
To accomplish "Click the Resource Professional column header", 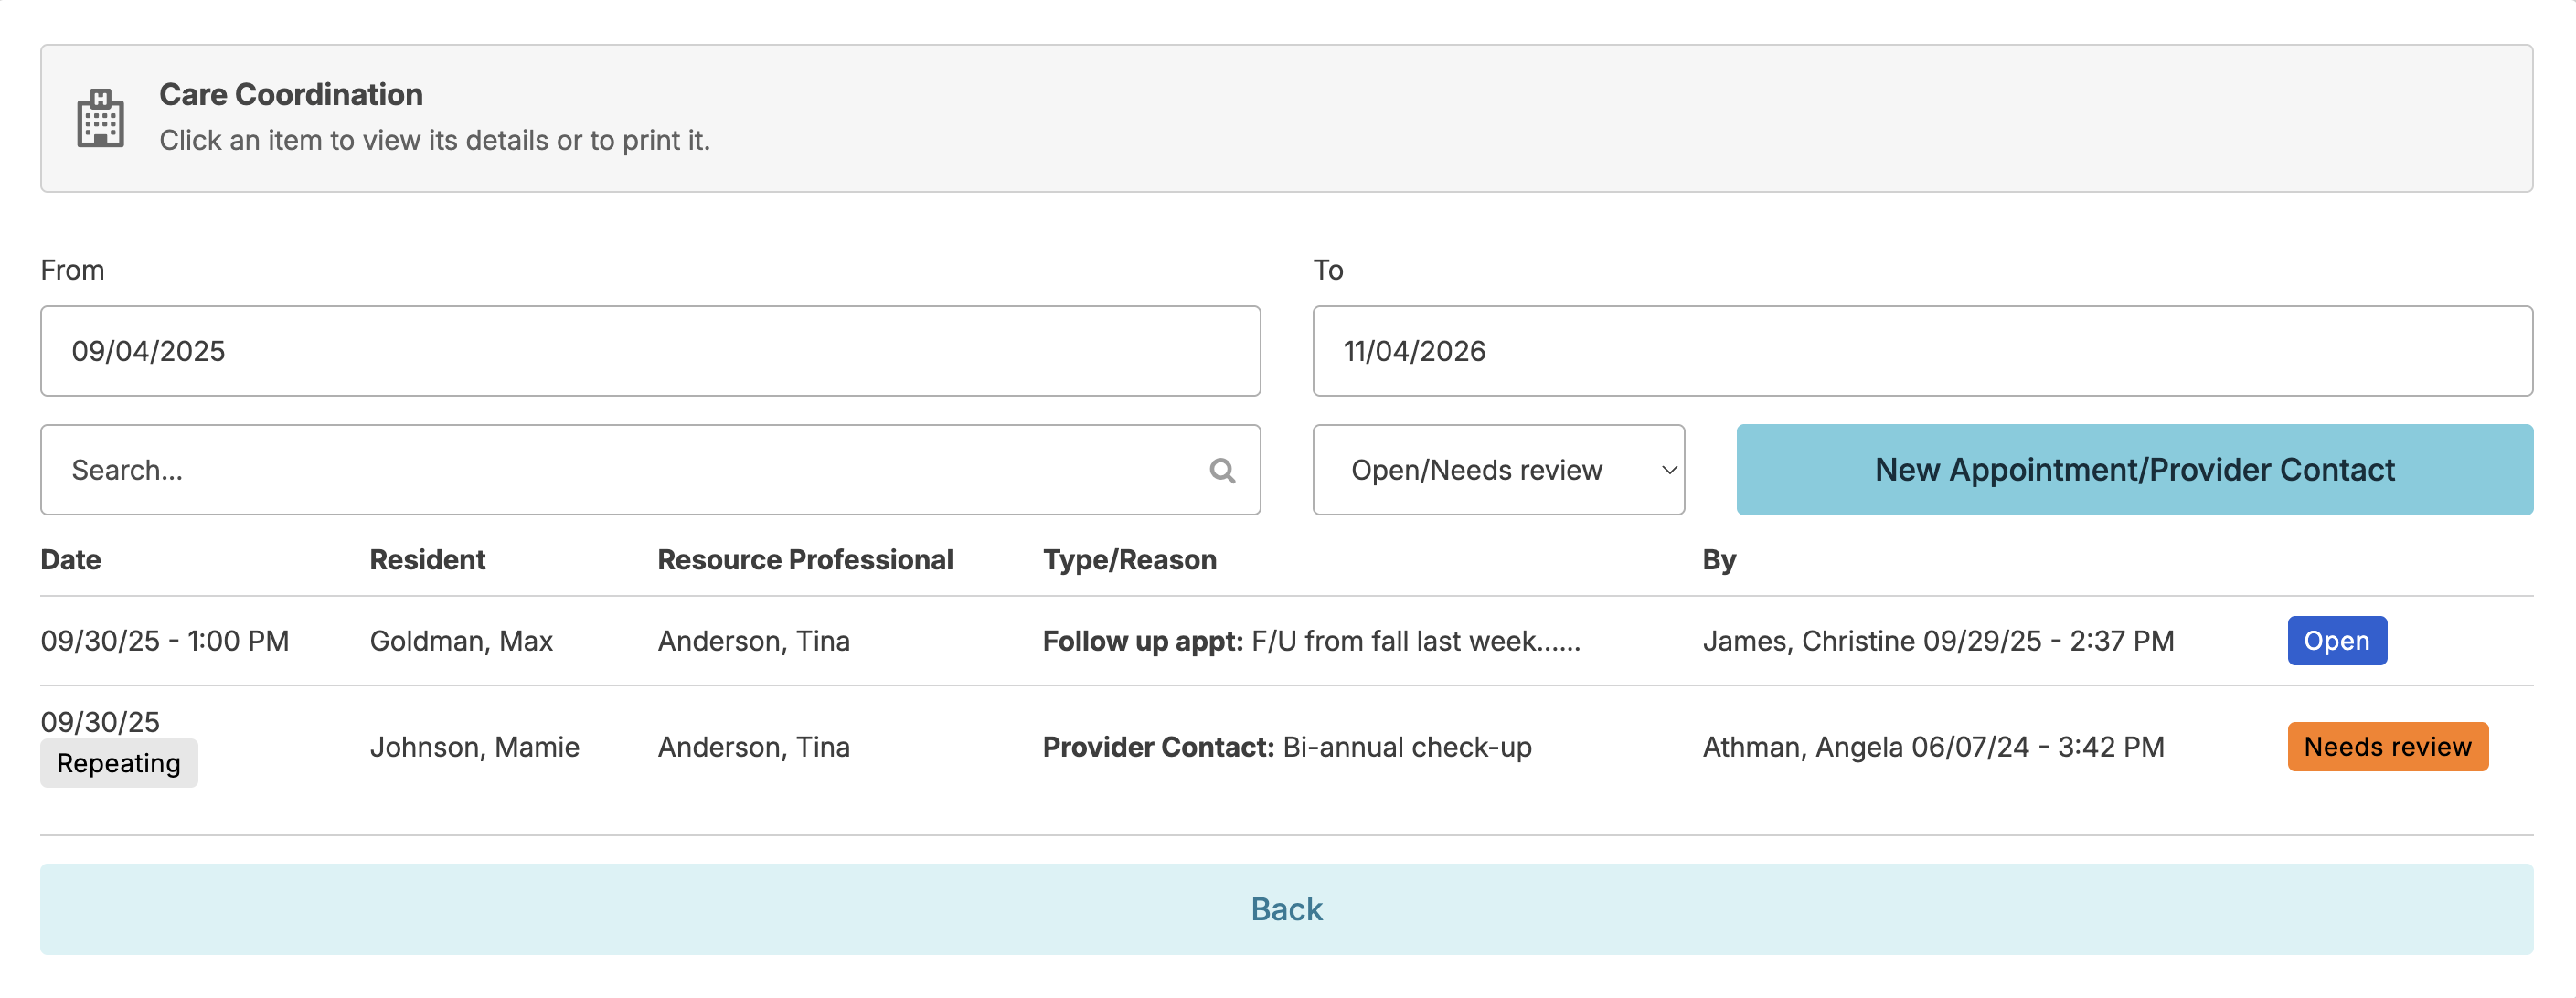I will (805, 560).
